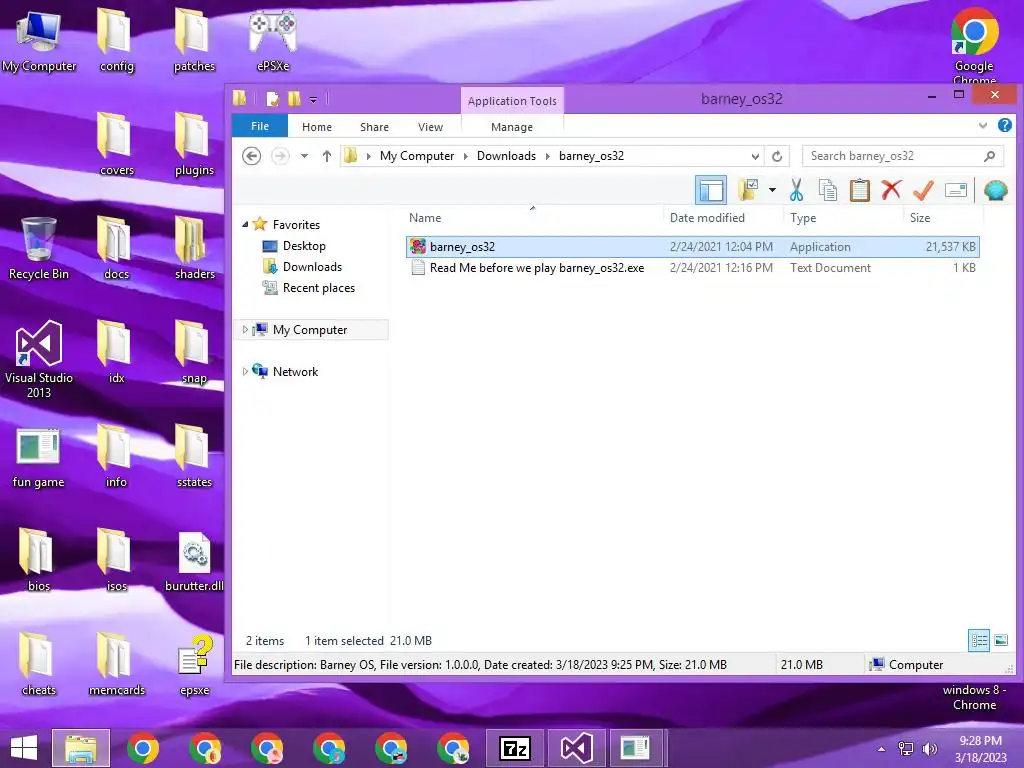This screenshot has width=1024, height=768.
Task: Click the Visual Studio taskbar icon
Action: tap(576, 748)
